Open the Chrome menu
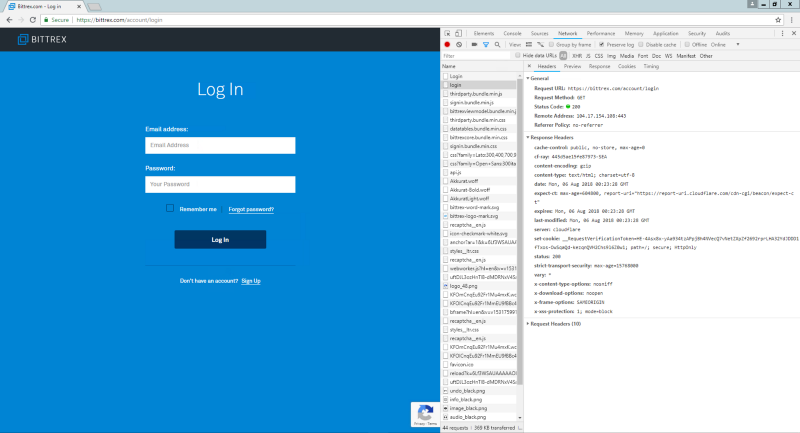This screenshot has height=433, width=800. pyautogui.click(x=791, y=20)
